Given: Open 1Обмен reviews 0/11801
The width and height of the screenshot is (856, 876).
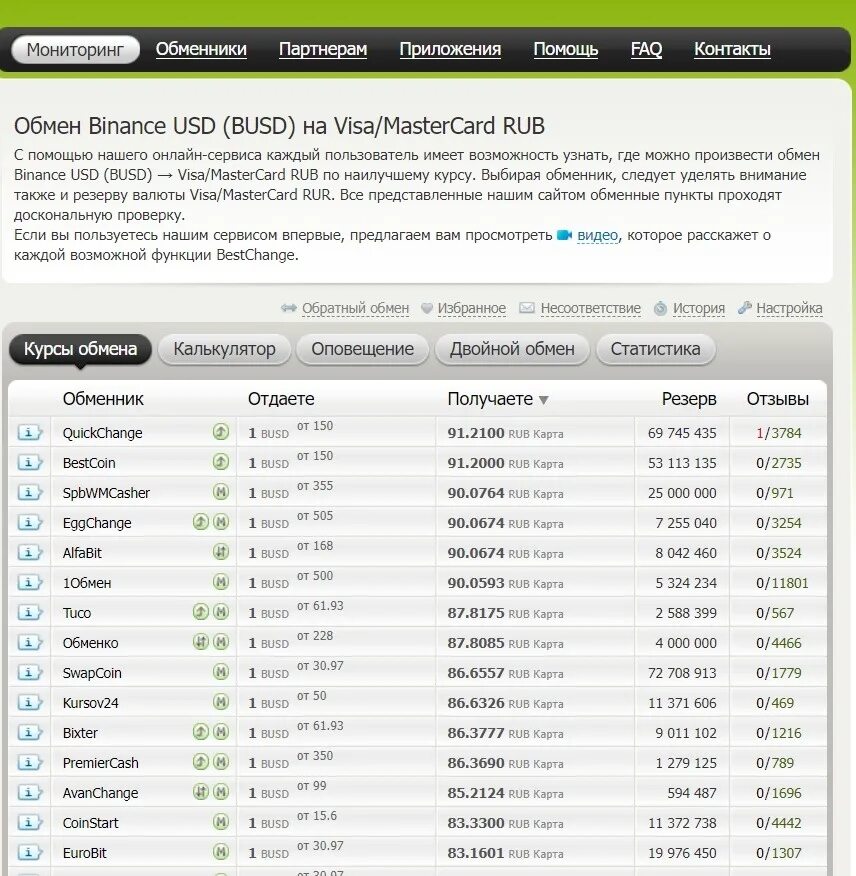Looking at the screenshot, I should [x=782, y=583].
